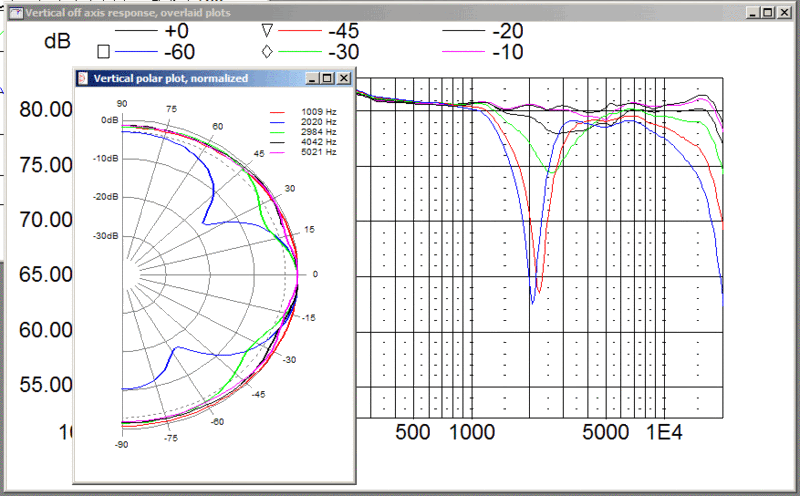Click the 1E4 frequency axis label
This screenshot has width=800, height=496.
click(x=664, y=432)
